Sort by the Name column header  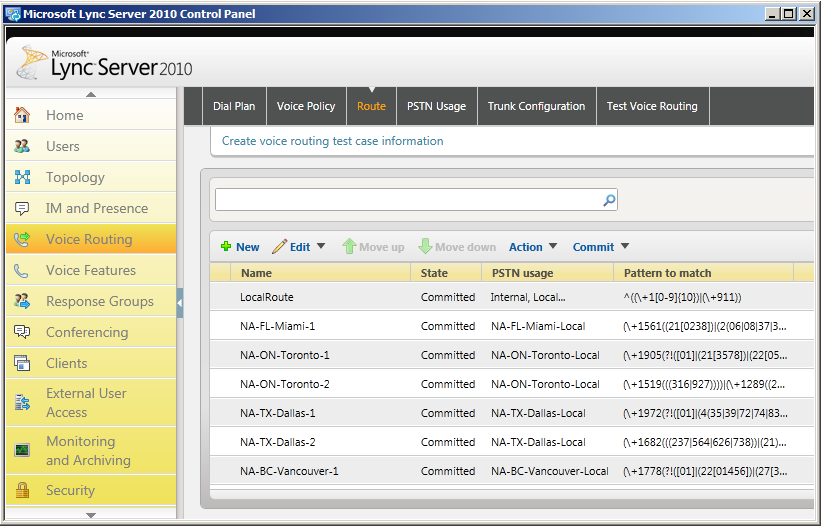coord(320,273)
